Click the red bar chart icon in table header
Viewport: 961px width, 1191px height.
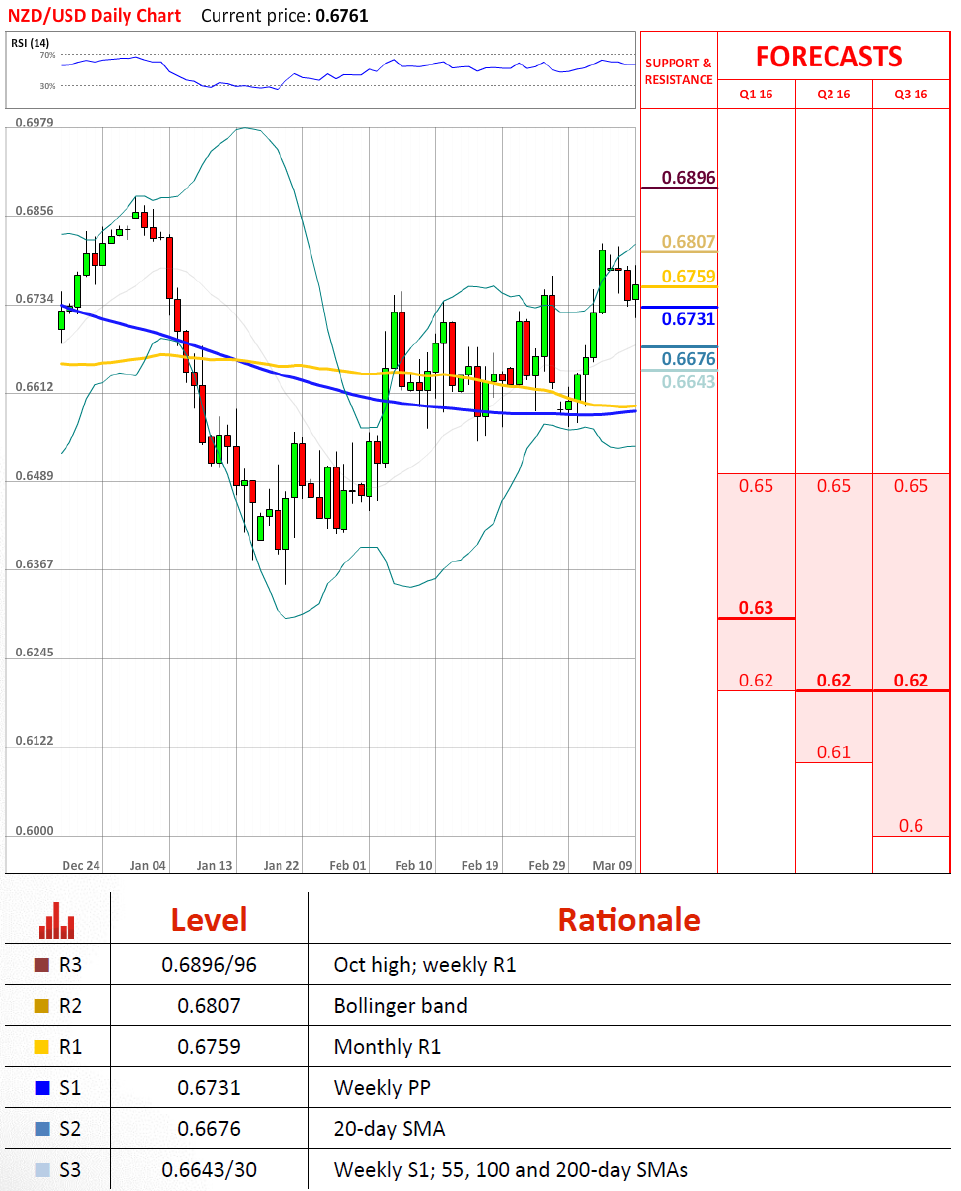coord(57,921)
